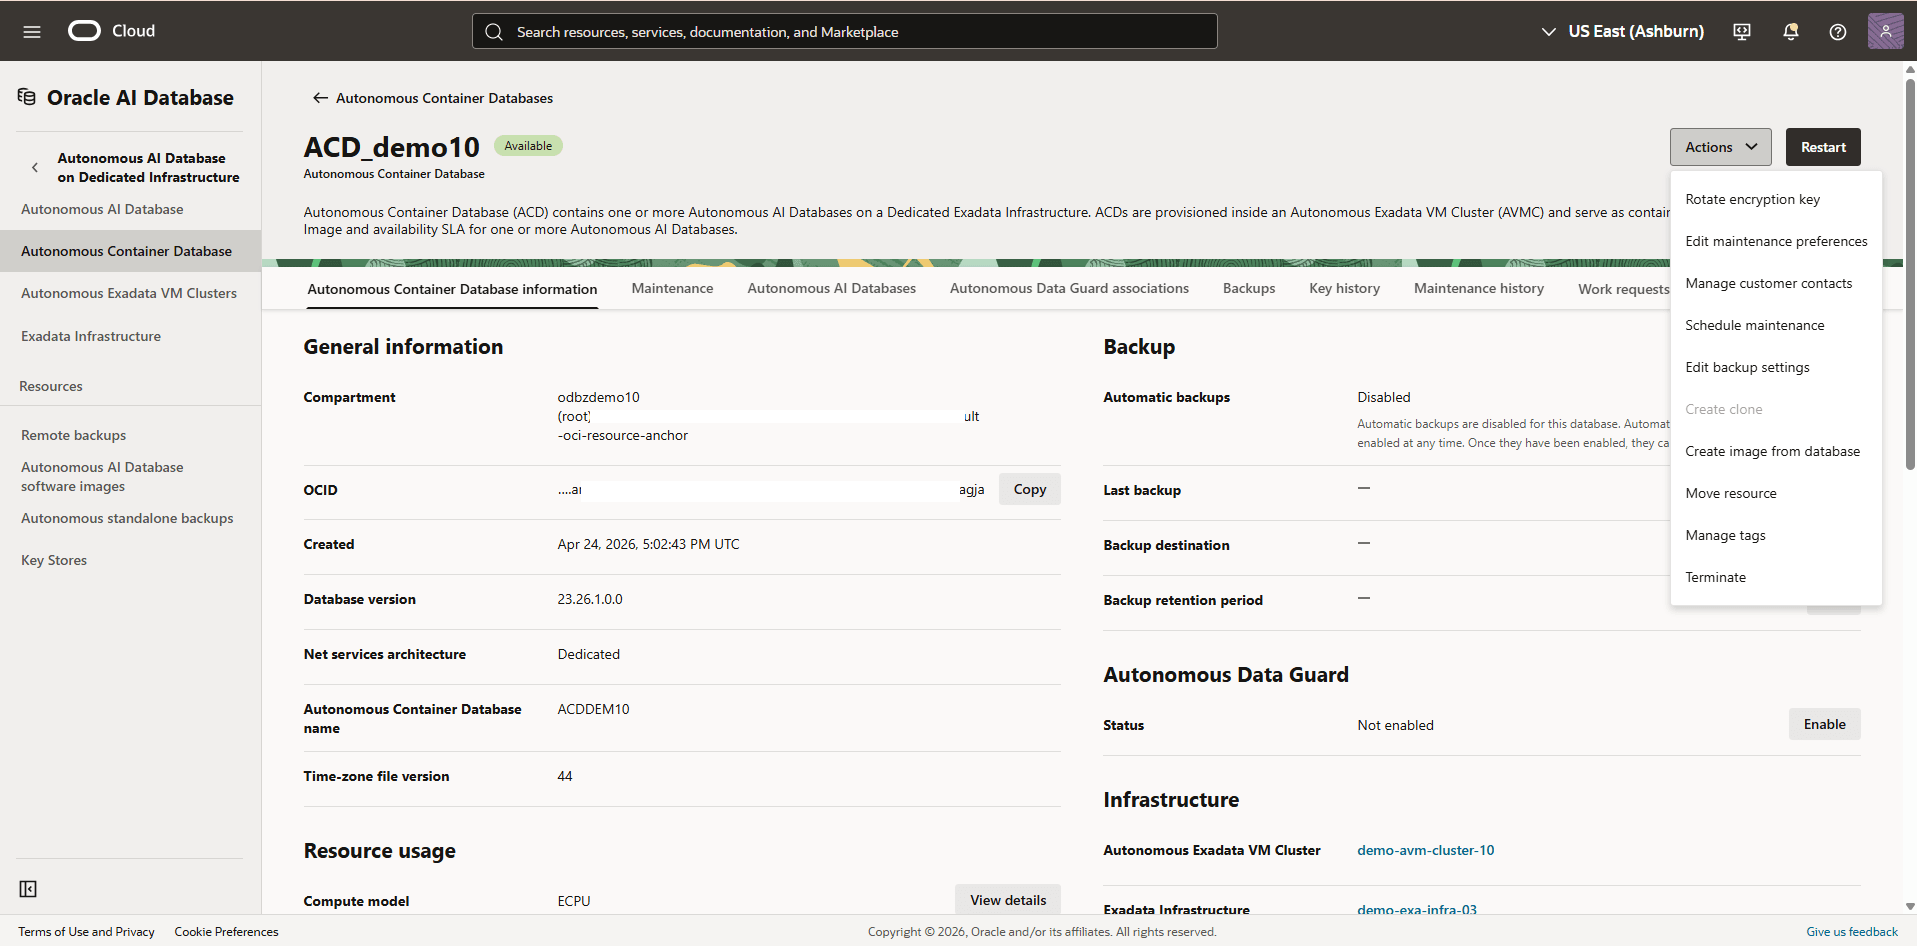Click the Available status badge
1917x946 pixels.
(x=528, y=146)
